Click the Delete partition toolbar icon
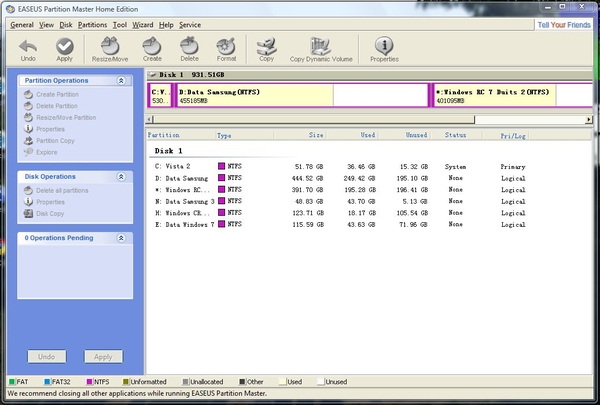 [190, 46]
